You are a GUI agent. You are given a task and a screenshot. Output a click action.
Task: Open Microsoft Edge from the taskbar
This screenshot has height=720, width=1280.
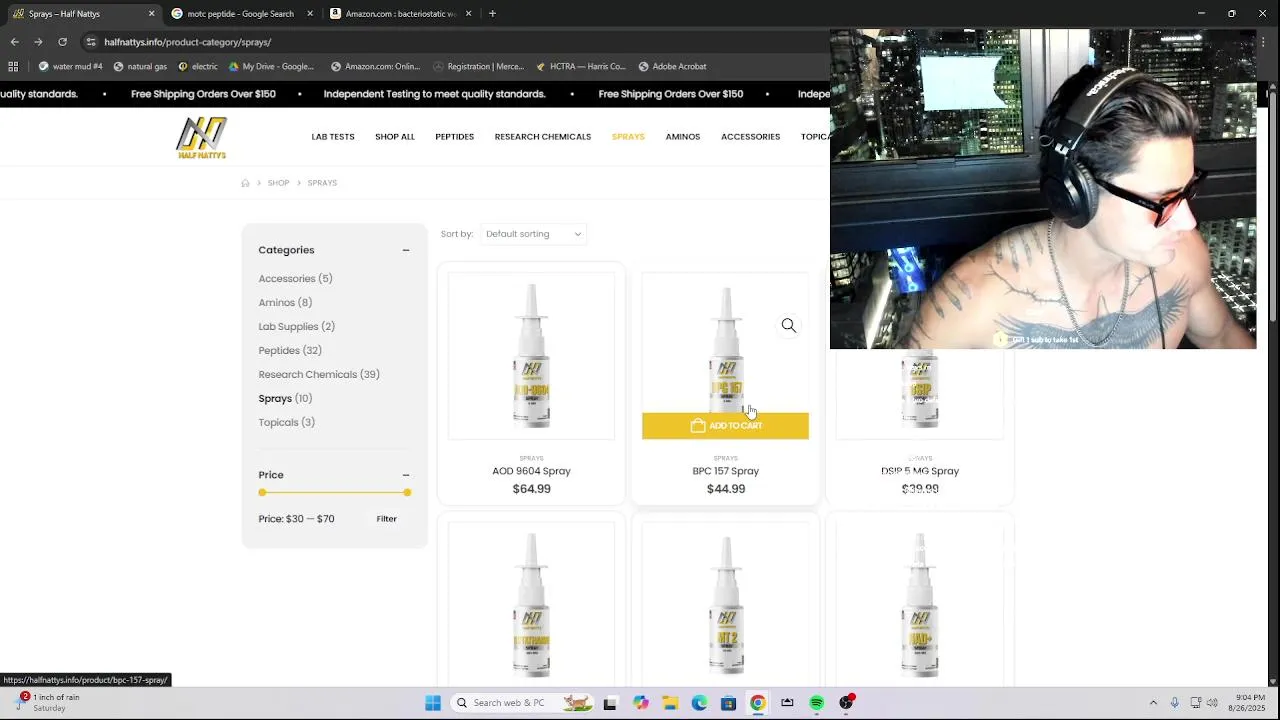coord(699,703)
